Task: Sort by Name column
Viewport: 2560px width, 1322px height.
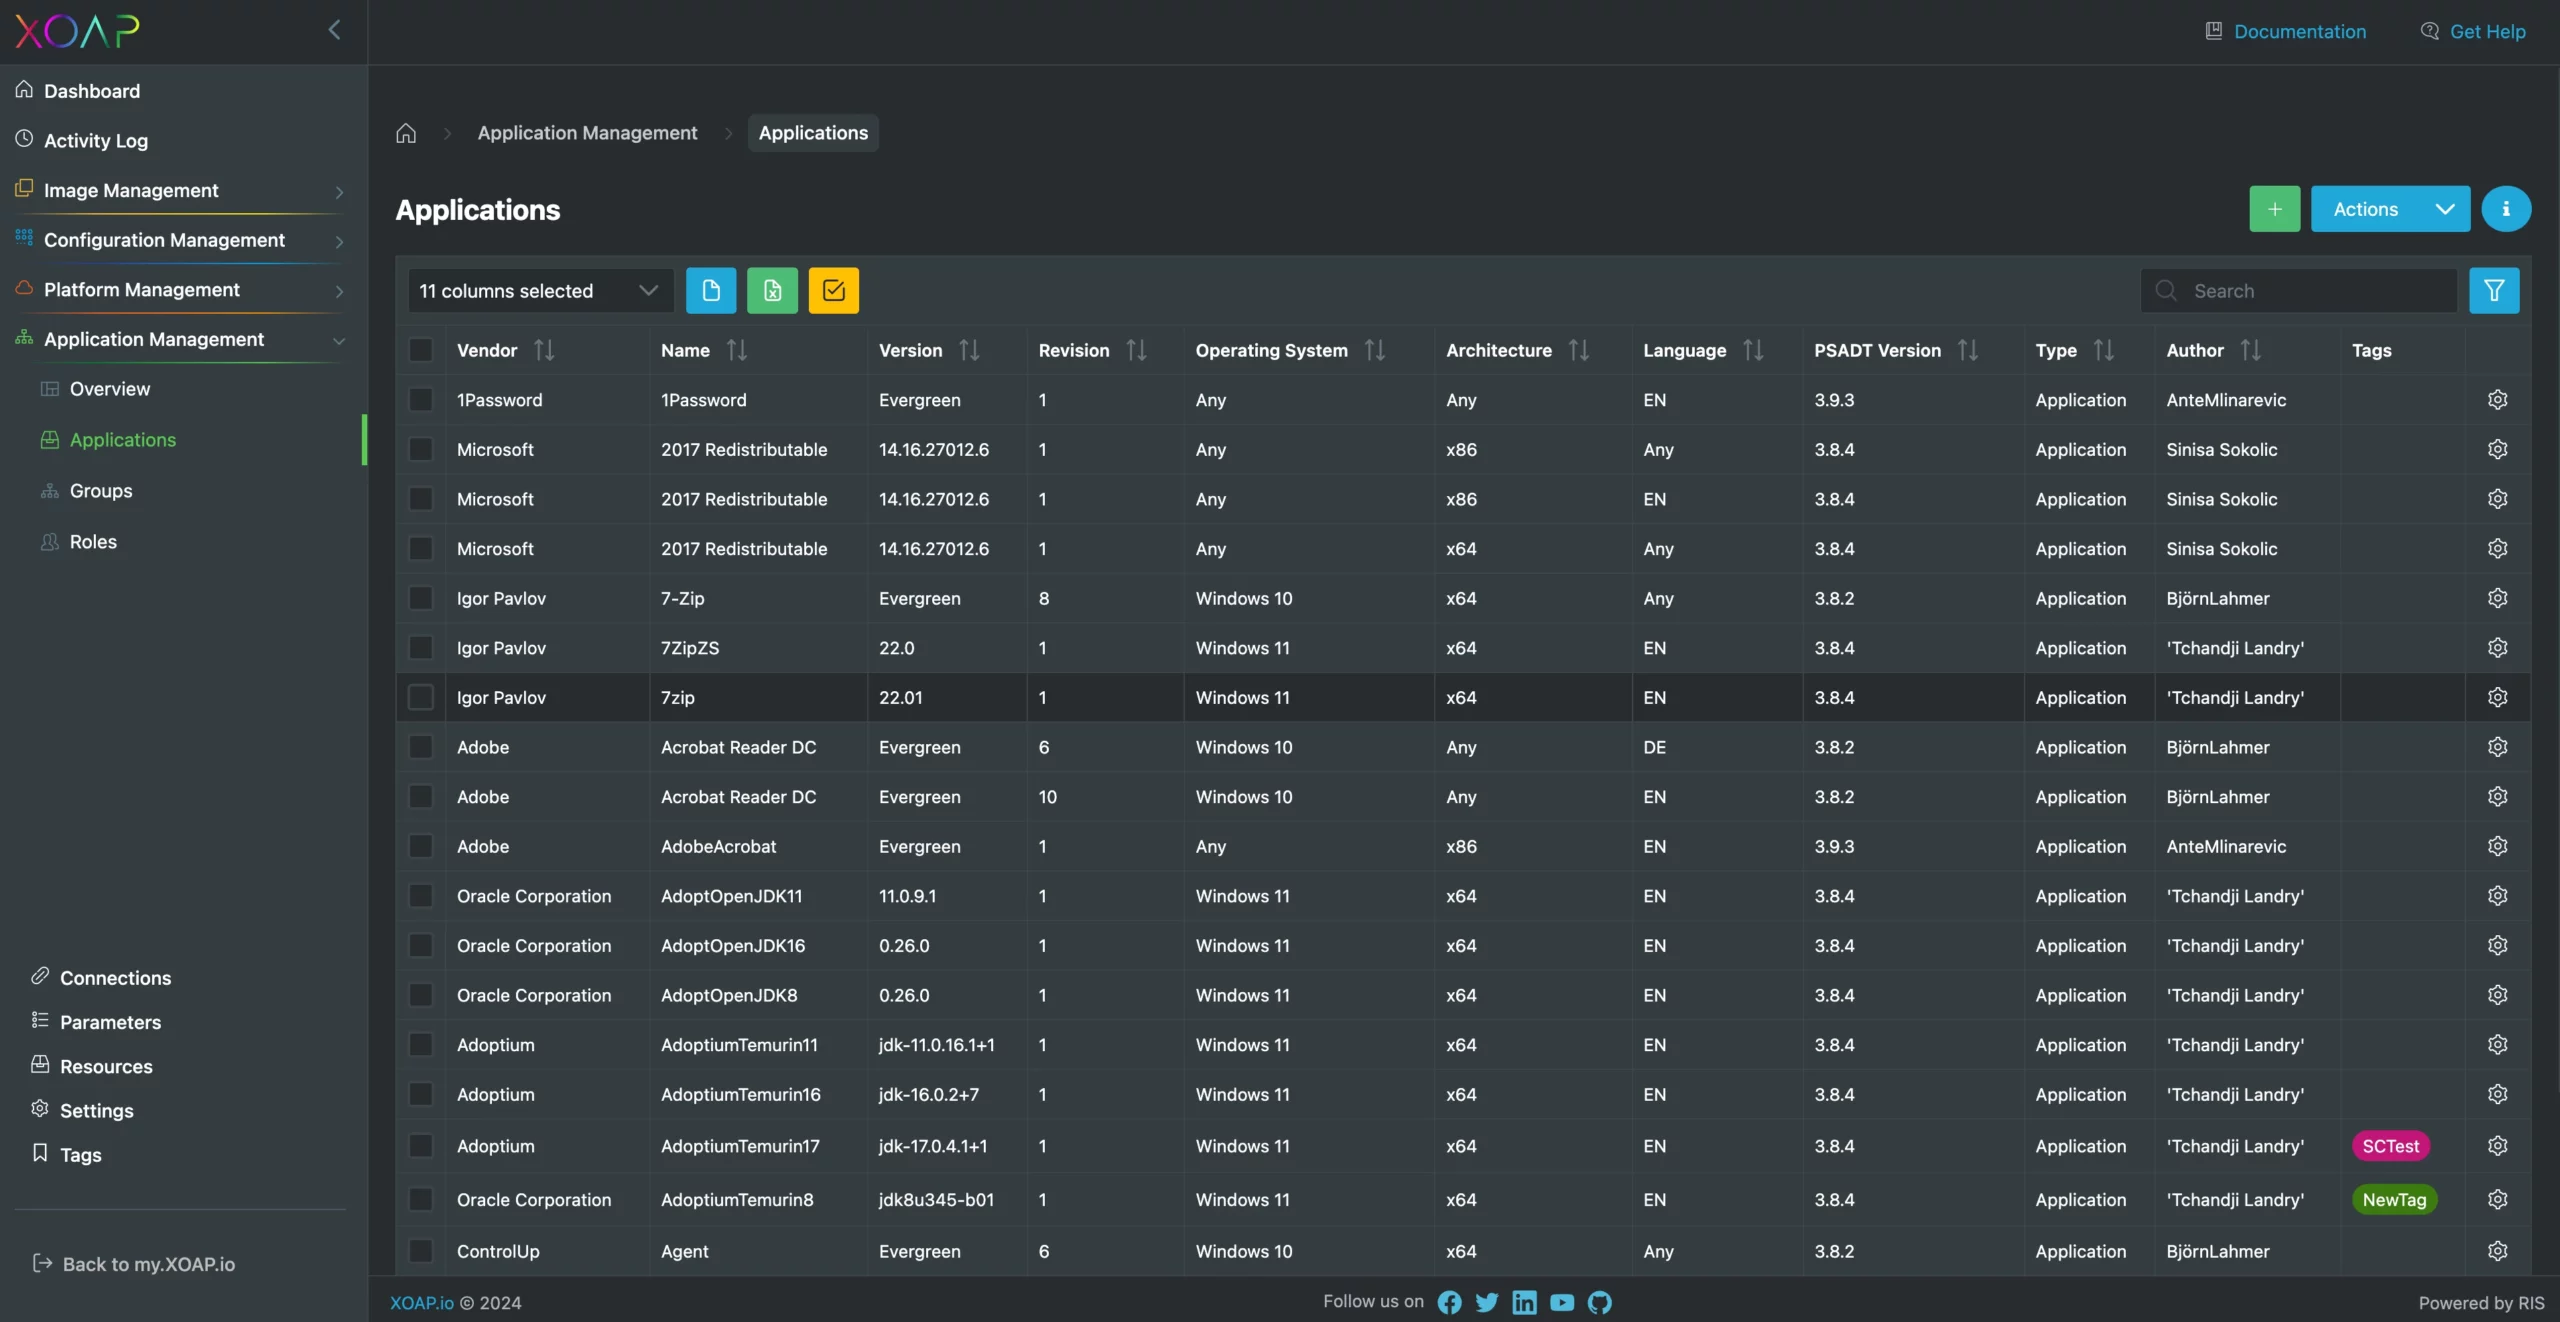Action: pyautogui.click(x=737, y=350)
